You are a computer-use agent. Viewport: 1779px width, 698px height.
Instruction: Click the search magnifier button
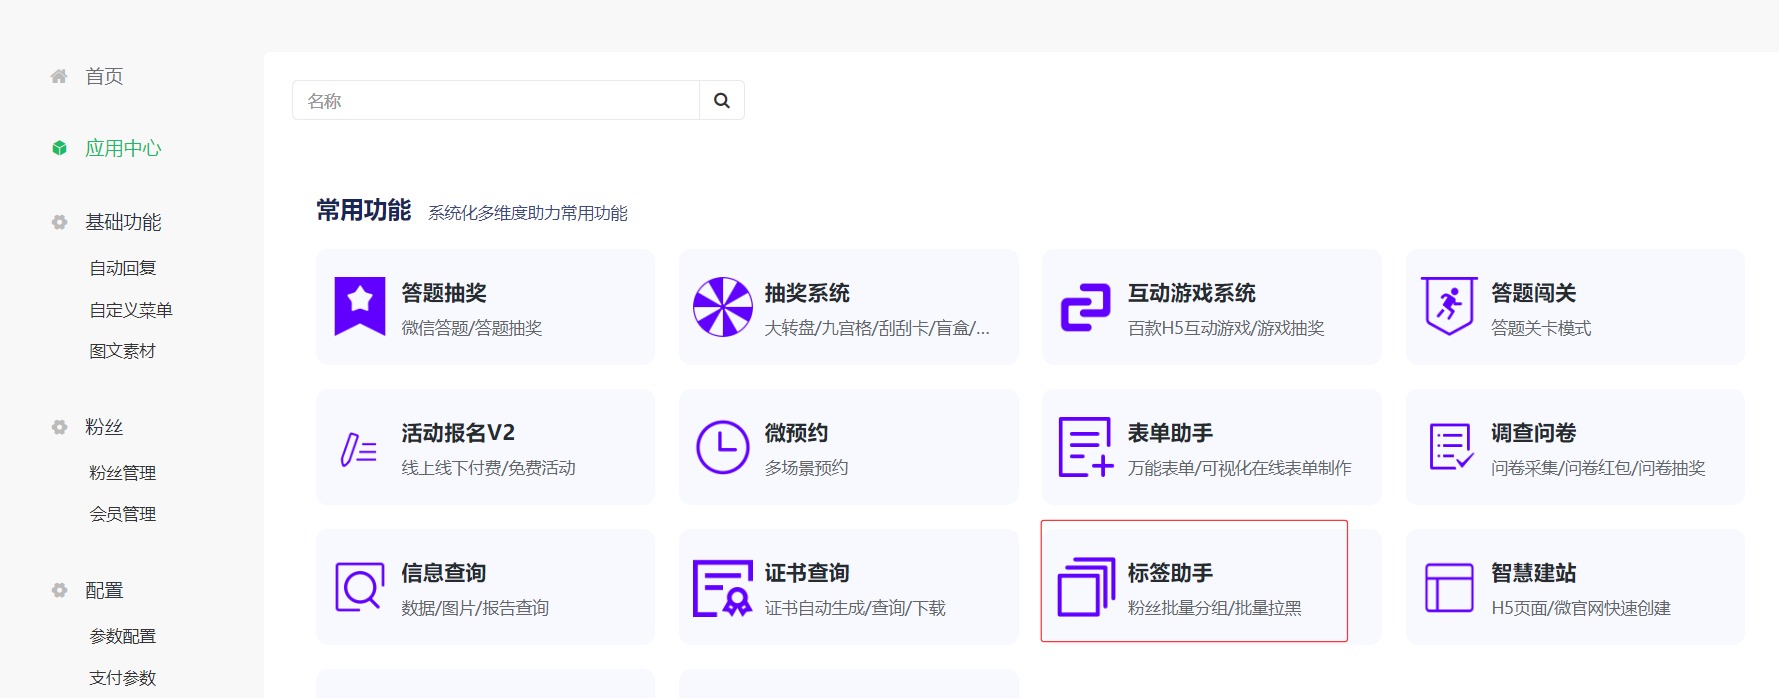point(722,100)
